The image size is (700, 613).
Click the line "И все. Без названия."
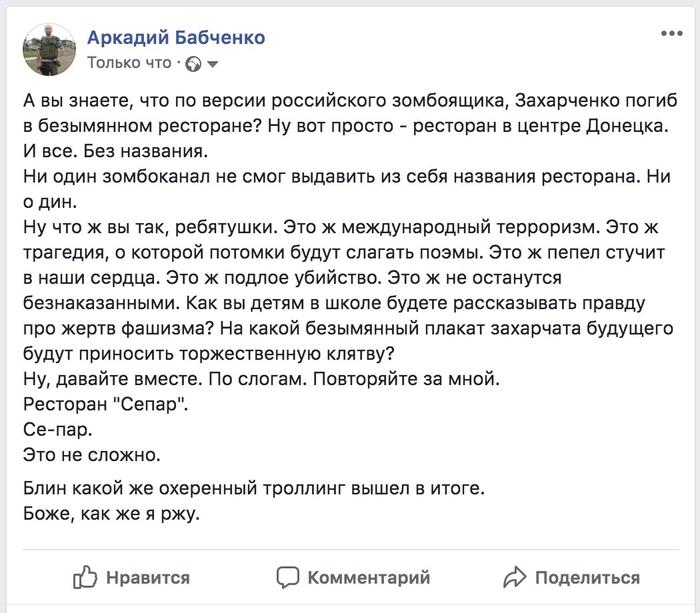click(113, 153)
